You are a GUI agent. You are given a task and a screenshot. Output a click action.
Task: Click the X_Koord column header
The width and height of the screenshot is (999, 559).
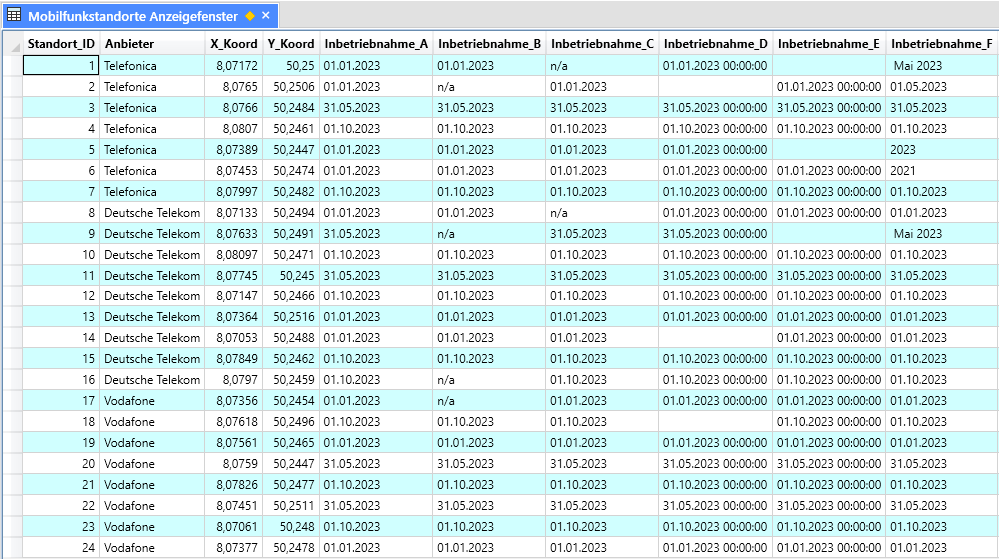(x=234, y=44)
